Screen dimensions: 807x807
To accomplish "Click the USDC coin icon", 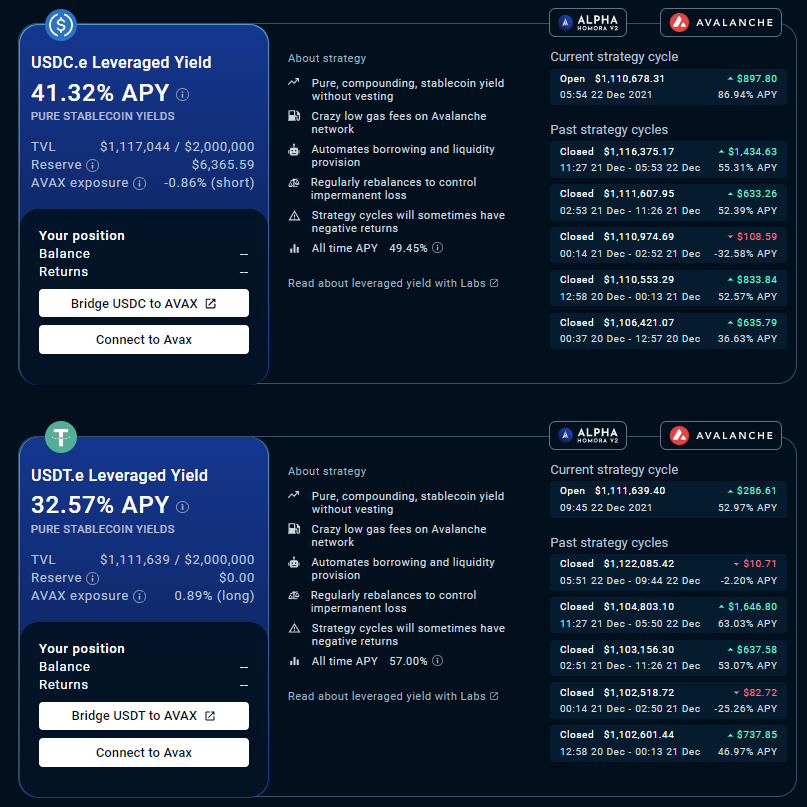I will tap(61, 24).
